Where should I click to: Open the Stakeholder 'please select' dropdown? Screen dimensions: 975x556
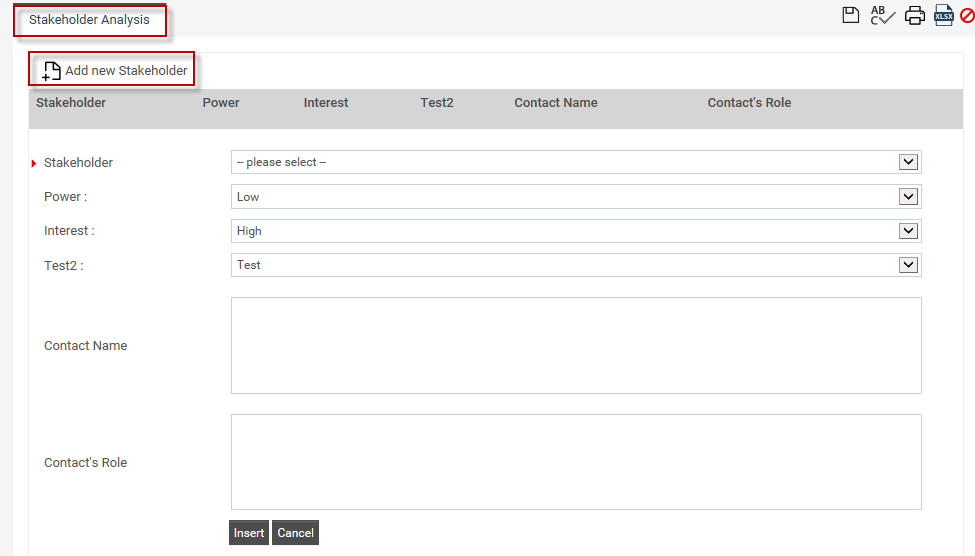576,162
